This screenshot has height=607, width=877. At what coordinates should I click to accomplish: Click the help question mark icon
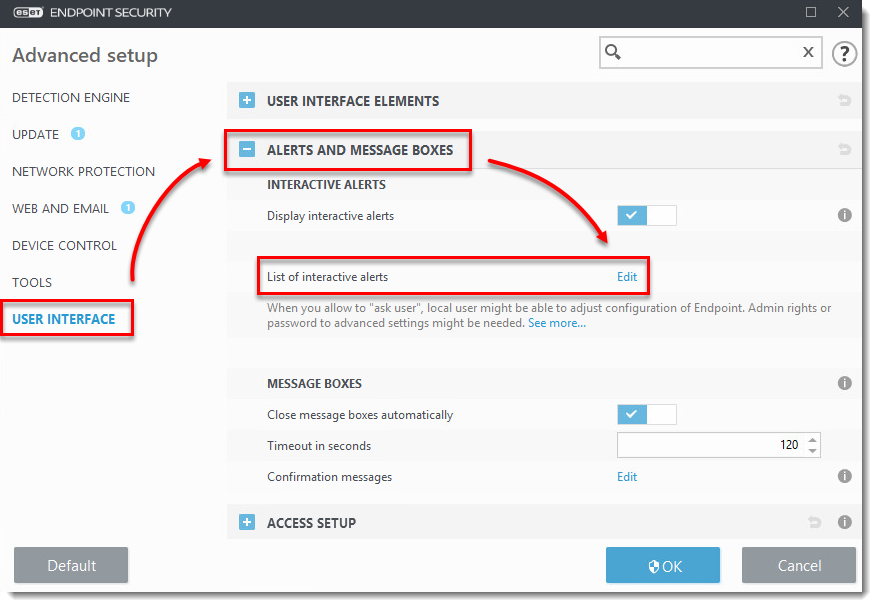click(845, 54)
